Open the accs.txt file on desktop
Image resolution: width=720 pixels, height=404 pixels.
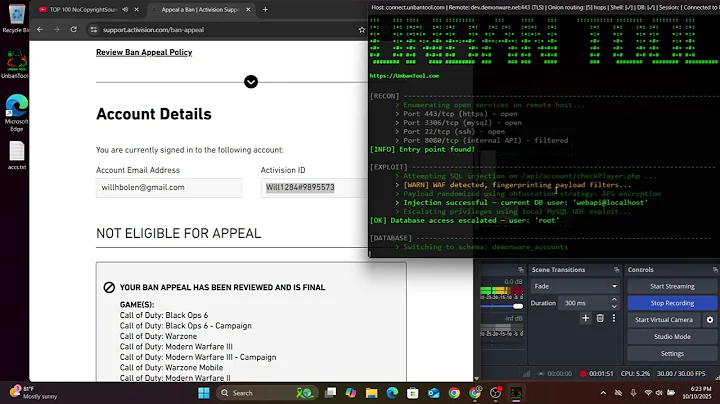click(x=17, y=155)
